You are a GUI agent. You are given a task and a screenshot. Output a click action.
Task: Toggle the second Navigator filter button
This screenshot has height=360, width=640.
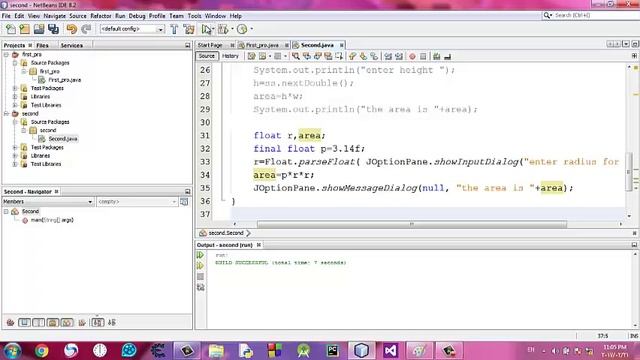[x=38, y=322]
